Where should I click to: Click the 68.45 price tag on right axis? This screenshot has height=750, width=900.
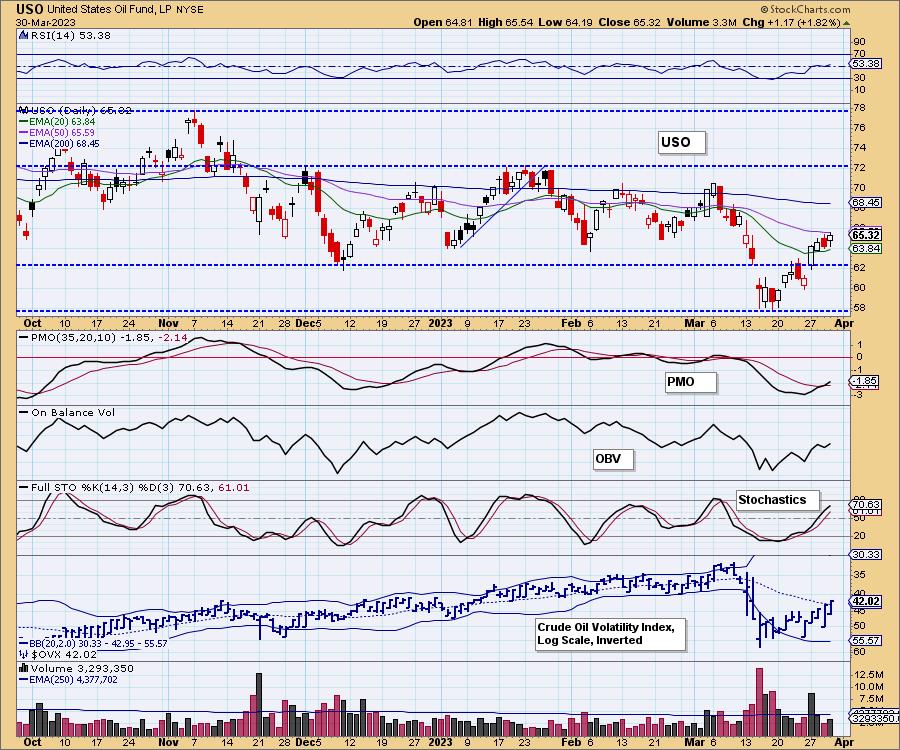pos(866,203)
